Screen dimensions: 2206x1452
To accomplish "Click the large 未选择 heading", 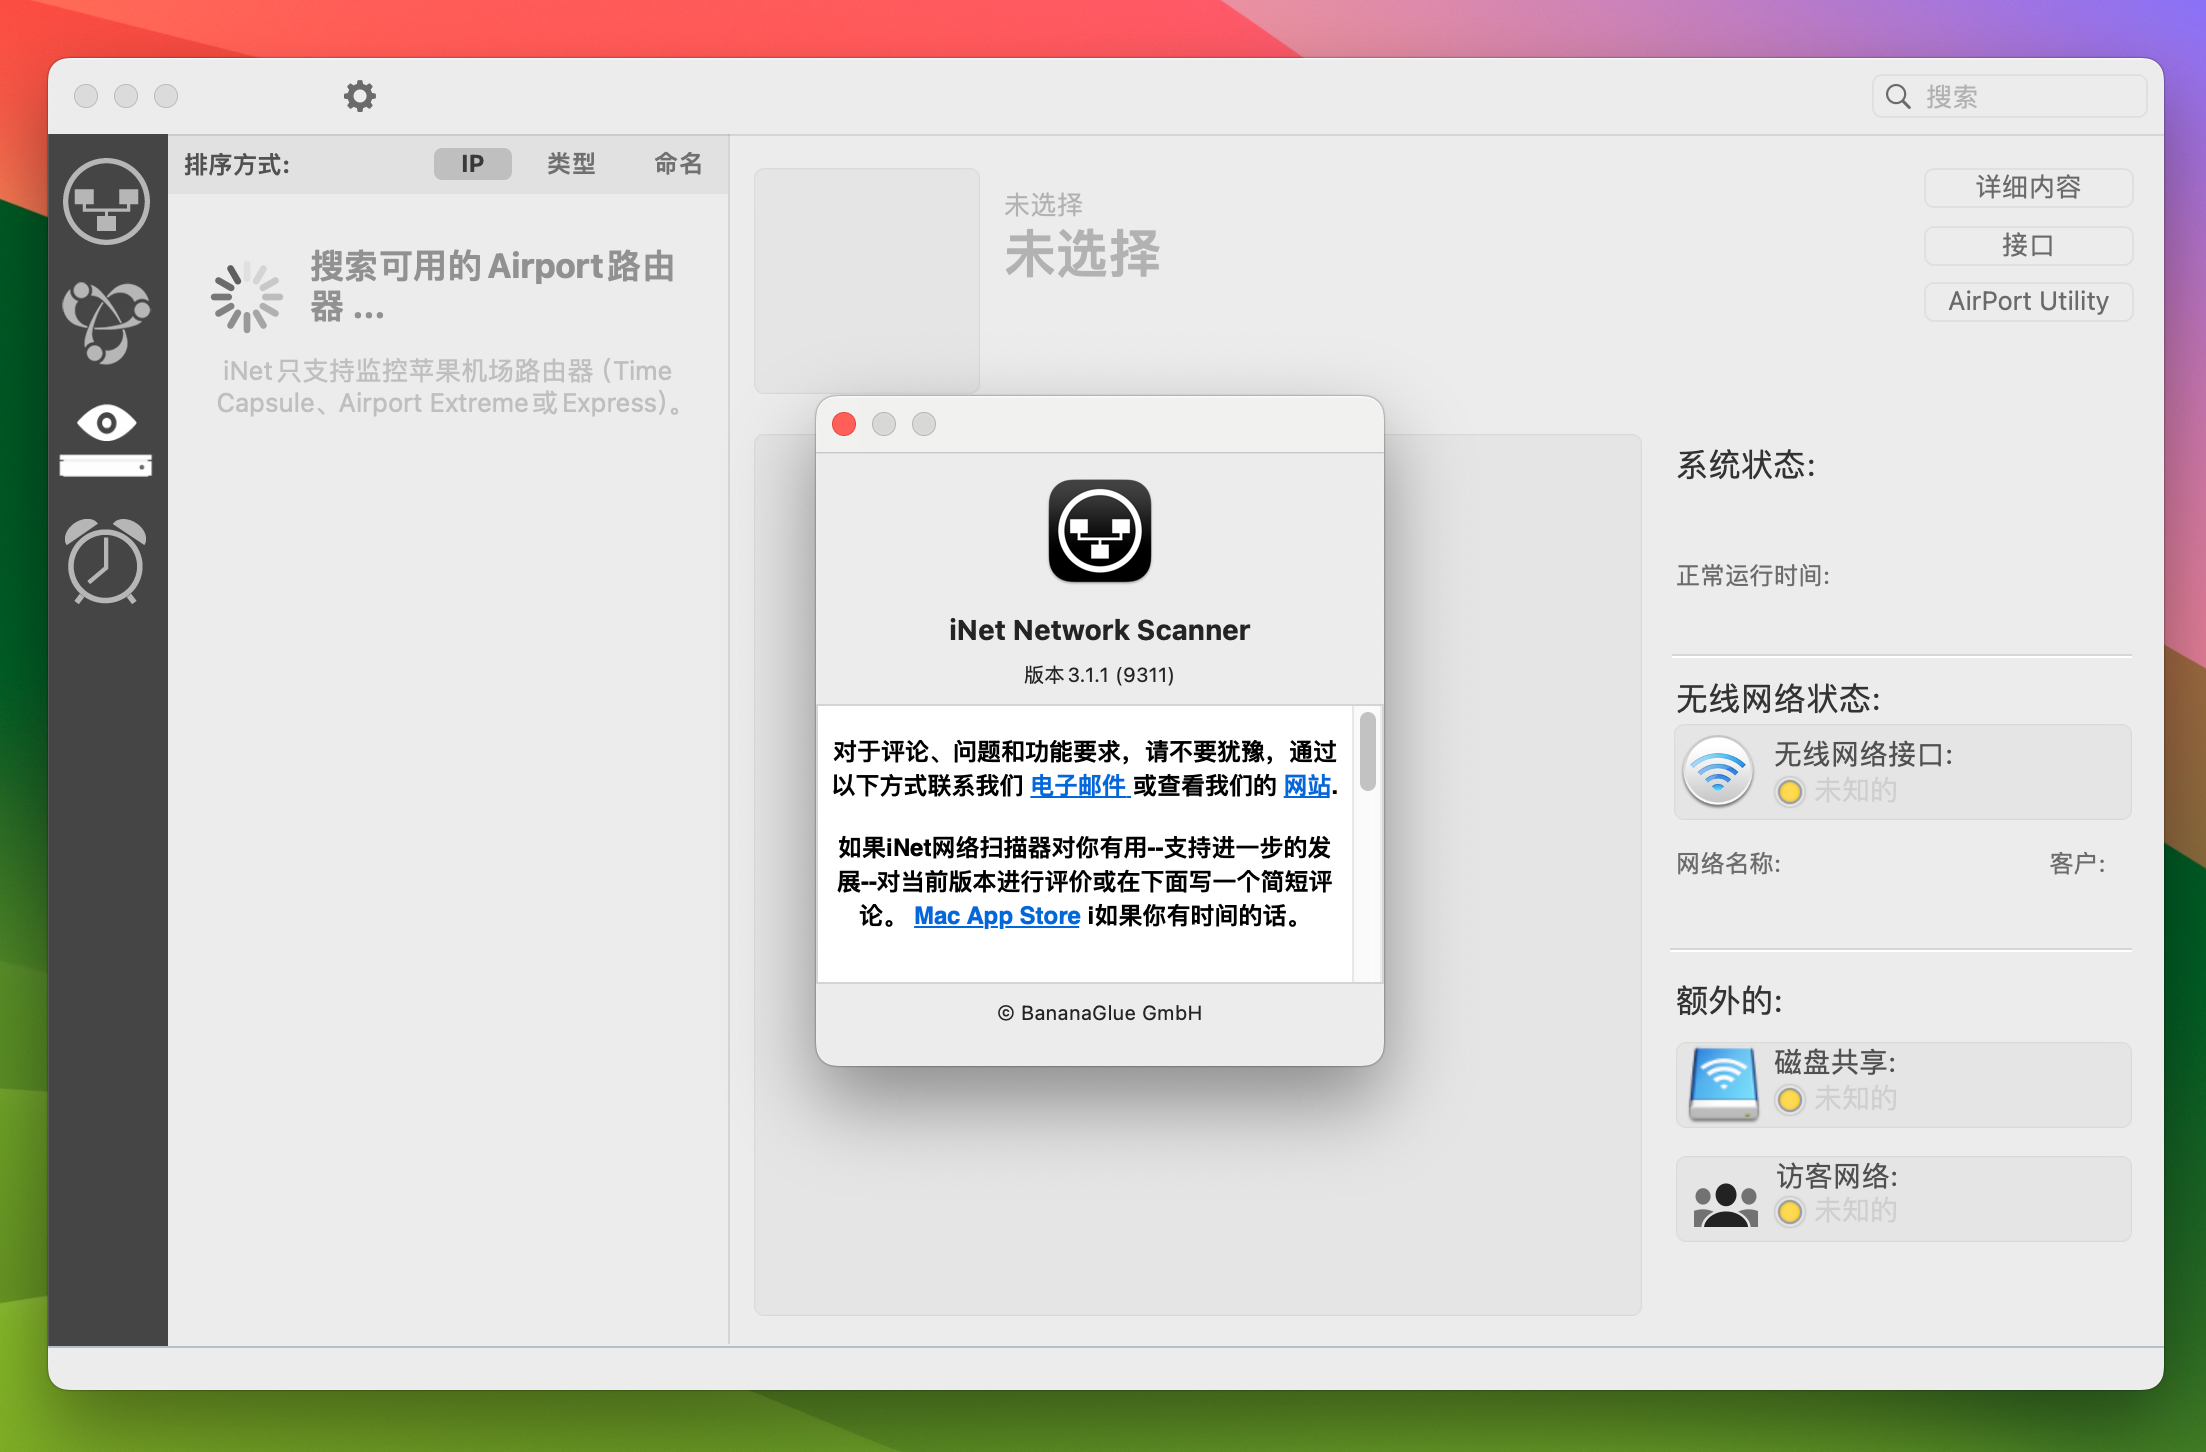I will [1082, 253].
